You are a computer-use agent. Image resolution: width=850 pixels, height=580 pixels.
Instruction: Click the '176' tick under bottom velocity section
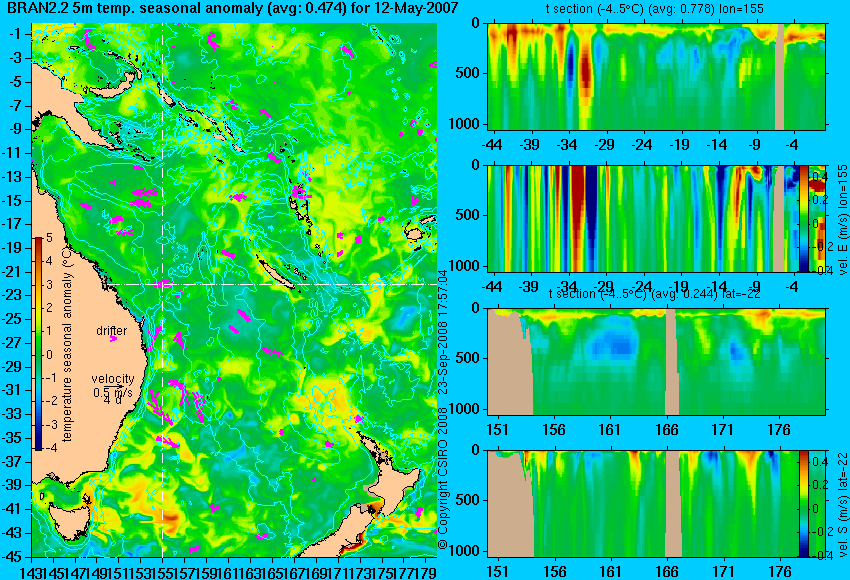coord(781,572)
